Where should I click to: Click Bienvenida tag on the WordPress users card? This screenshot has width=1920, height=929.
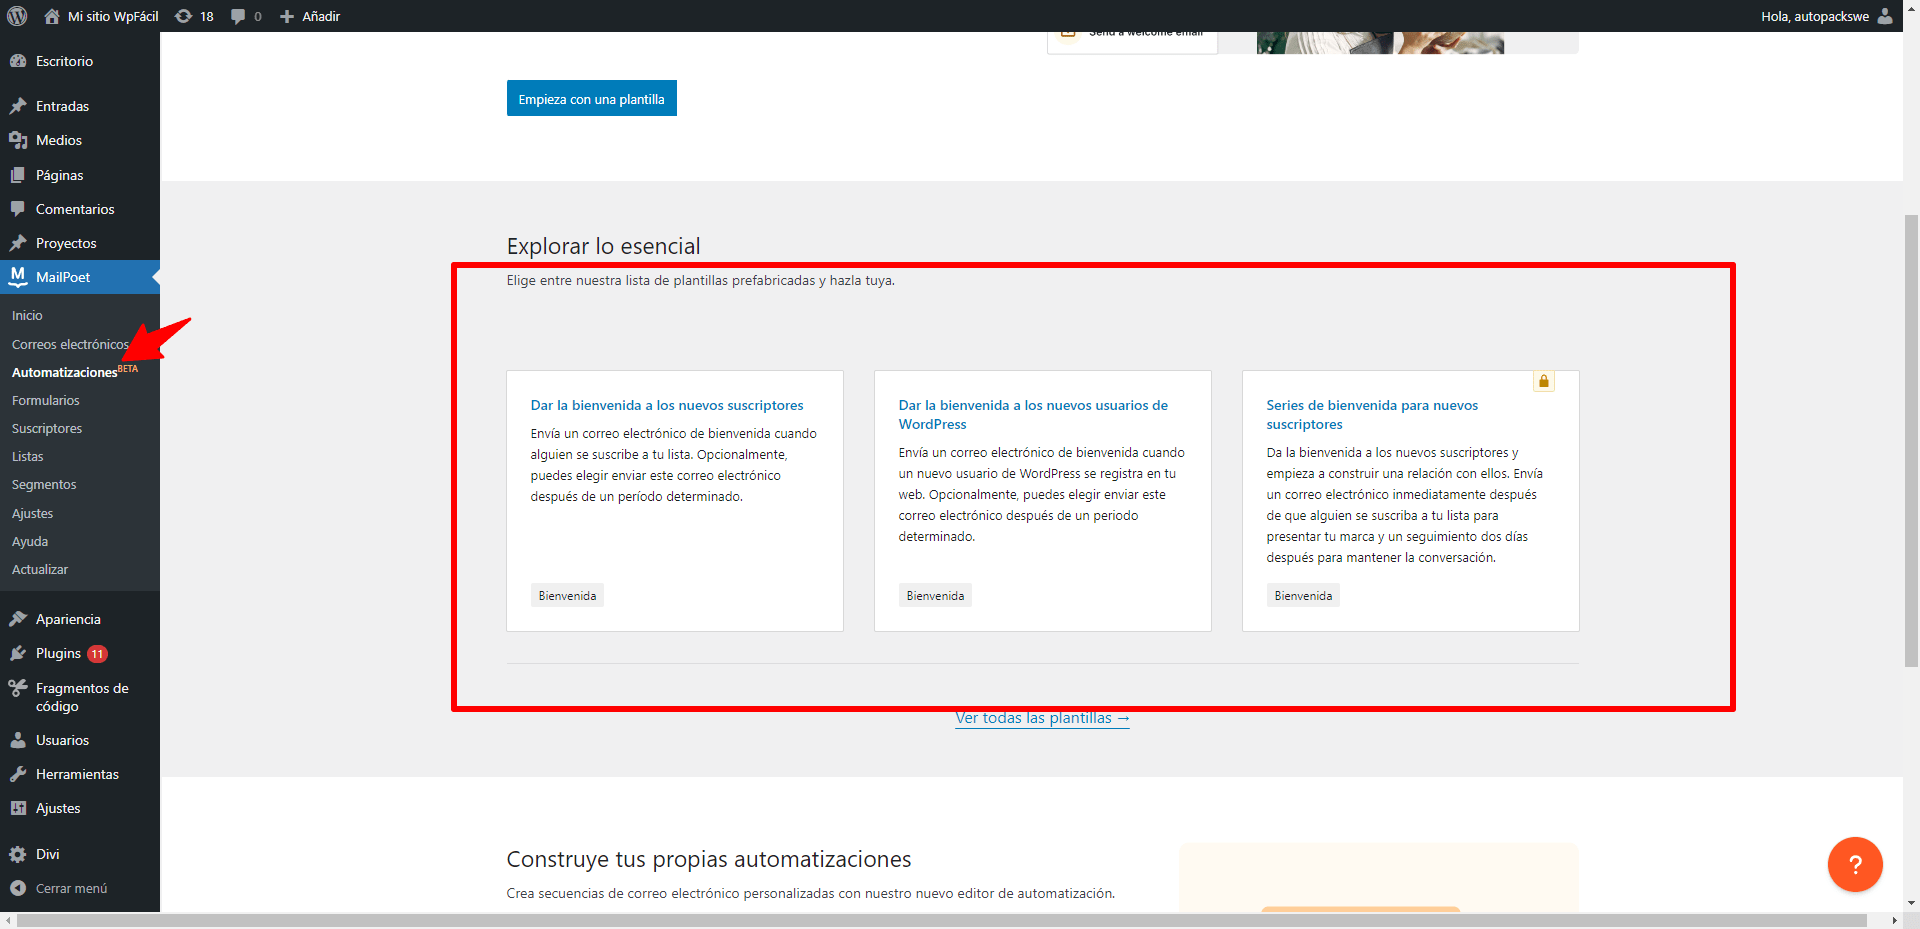coord(935,595)
